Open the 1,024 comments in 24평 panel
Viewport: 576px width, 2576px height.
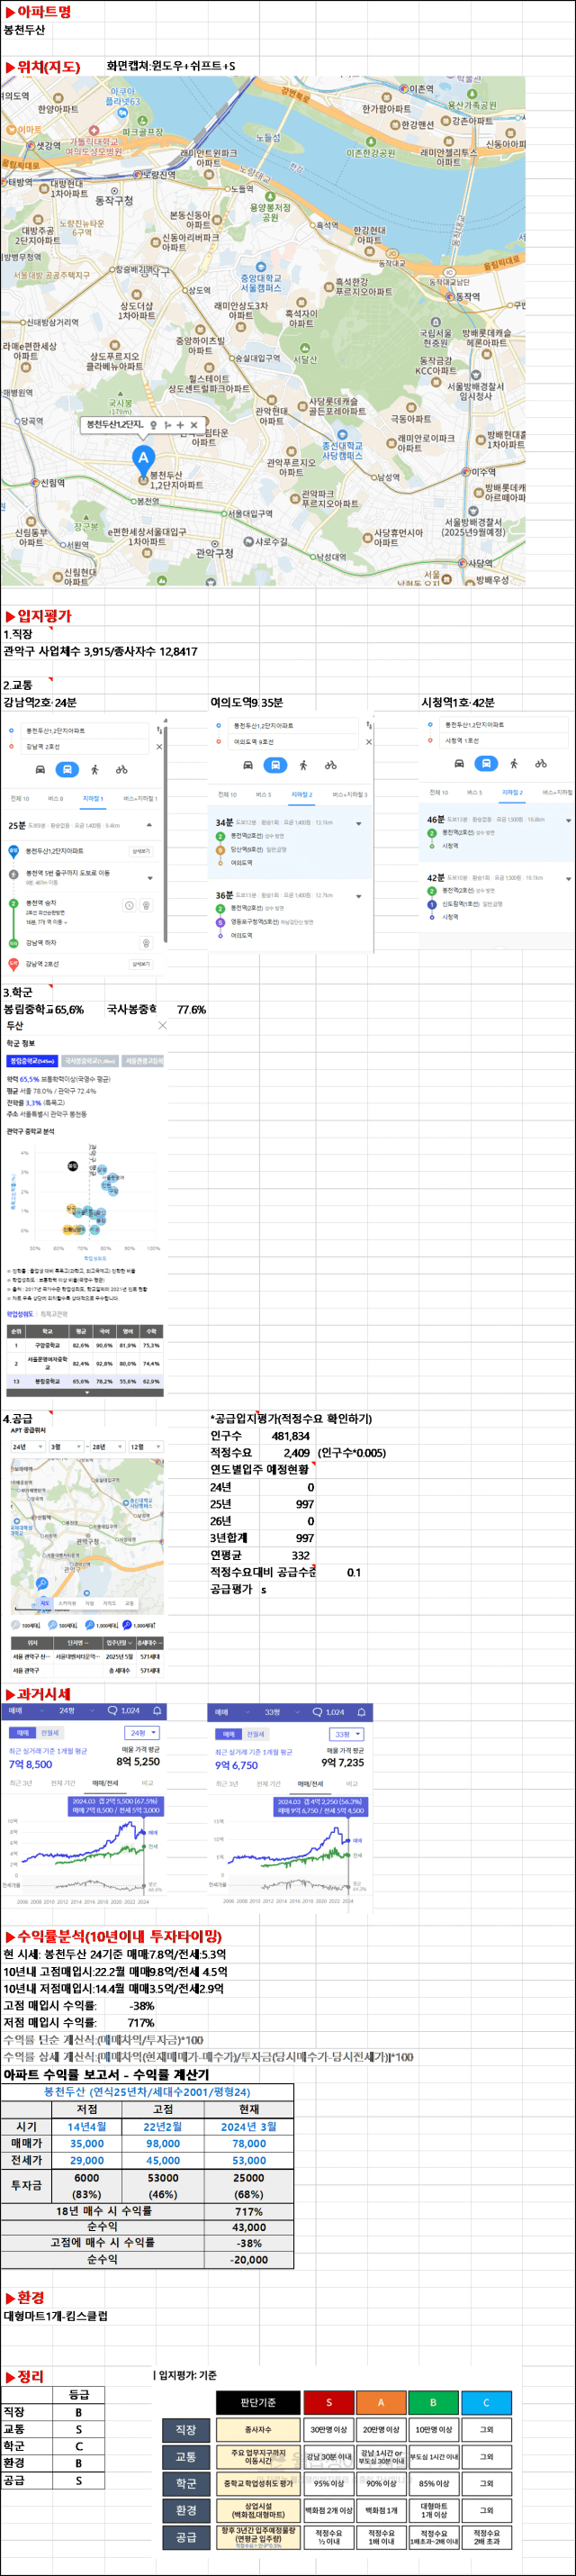(124, 1710)
